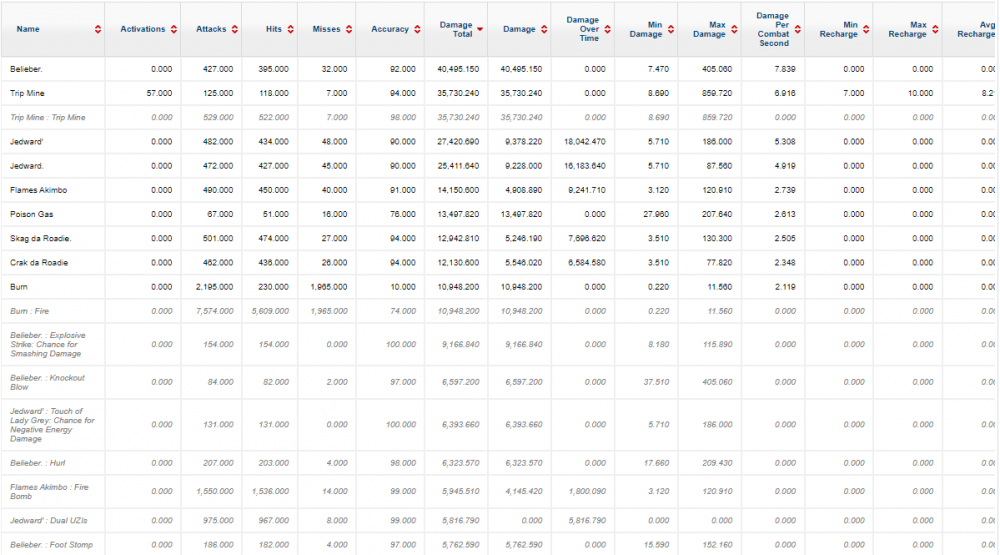Click the Poison Gas row name

click(x=30, y=214)
